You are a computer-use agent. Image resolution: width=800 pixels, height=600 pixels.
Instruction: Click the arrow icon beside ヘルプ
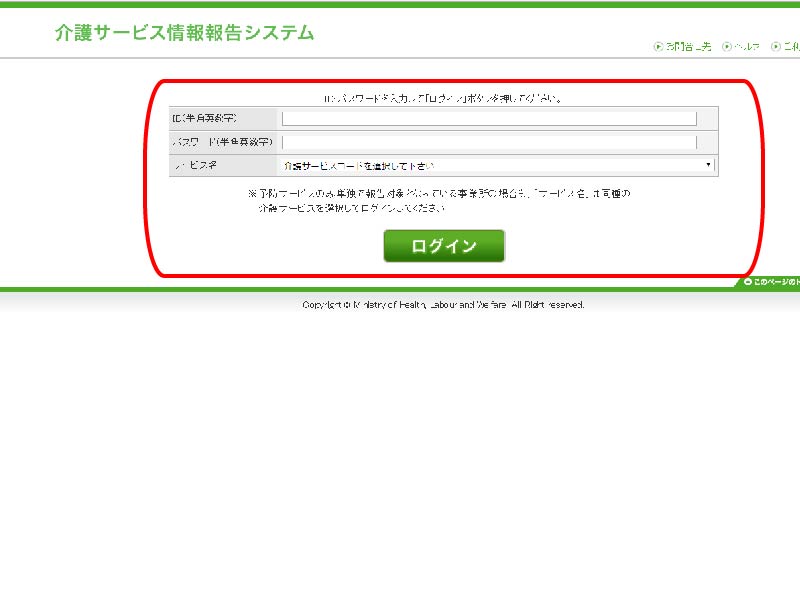727,46
